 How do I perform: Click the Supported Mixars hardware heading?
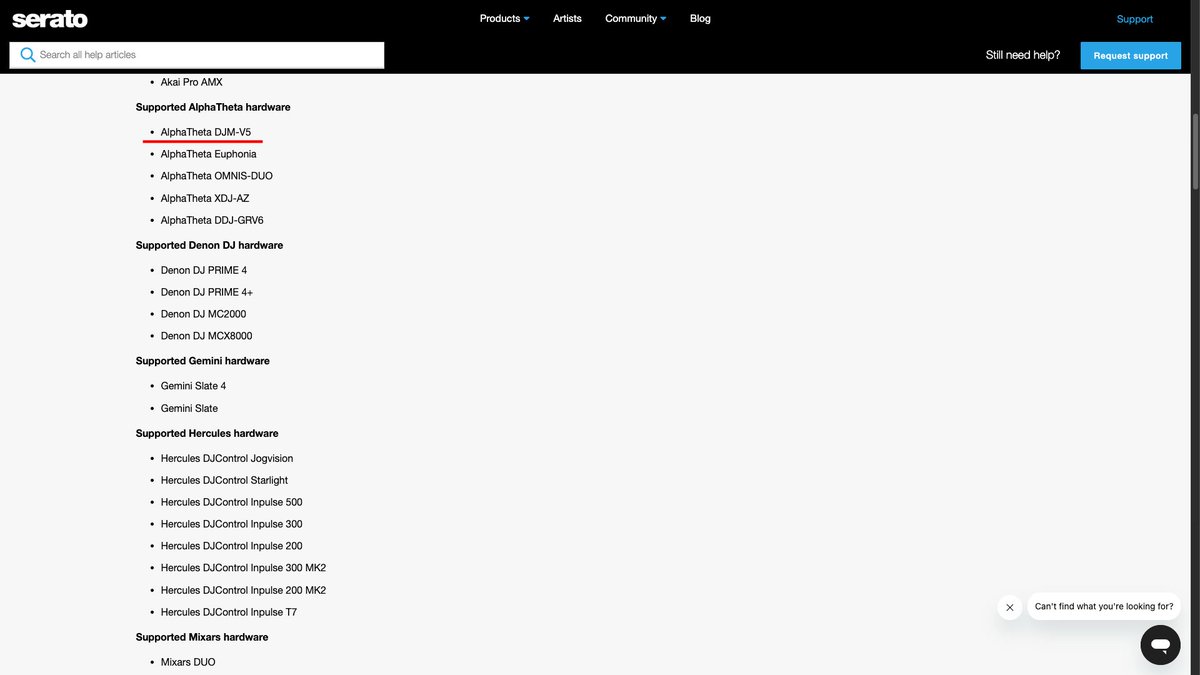[202, 637]
